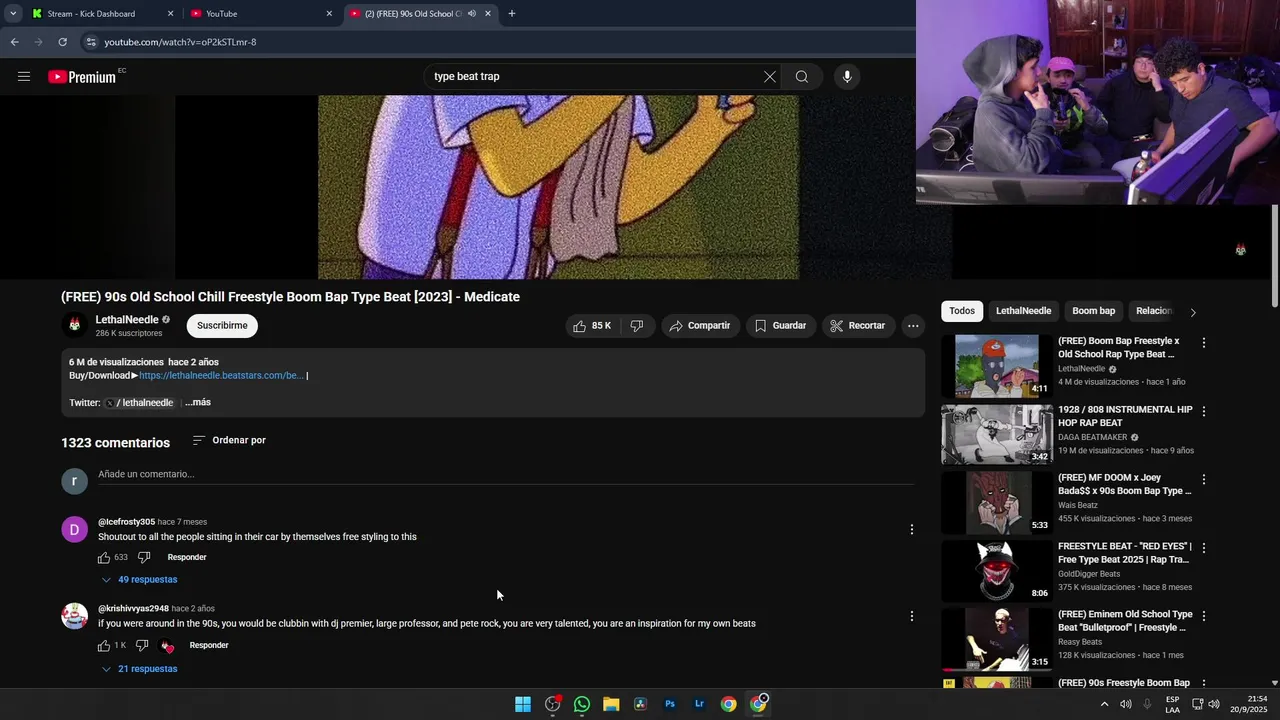Viewport: 1280px width, 720px height.
Task: View site information icon in address bar
Action: point(91,42)
